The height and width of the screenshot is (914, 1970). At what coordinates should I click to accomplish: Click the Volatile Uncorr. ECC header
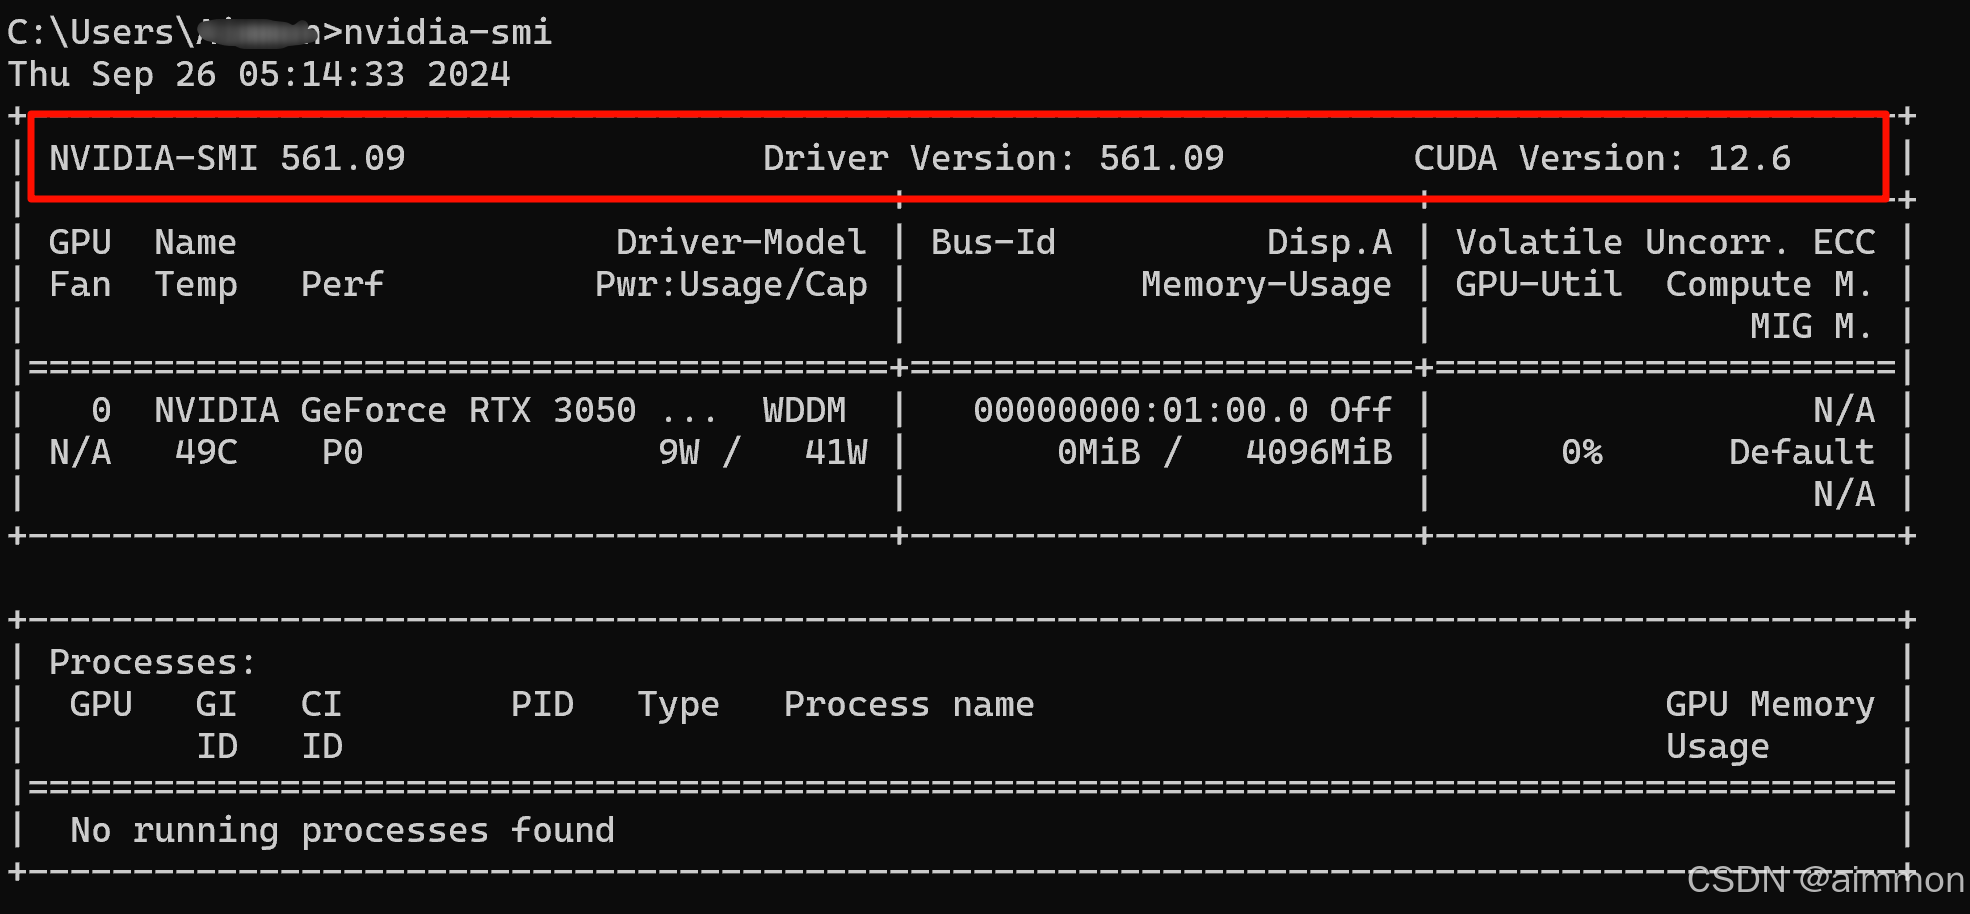coord(1665,242)
